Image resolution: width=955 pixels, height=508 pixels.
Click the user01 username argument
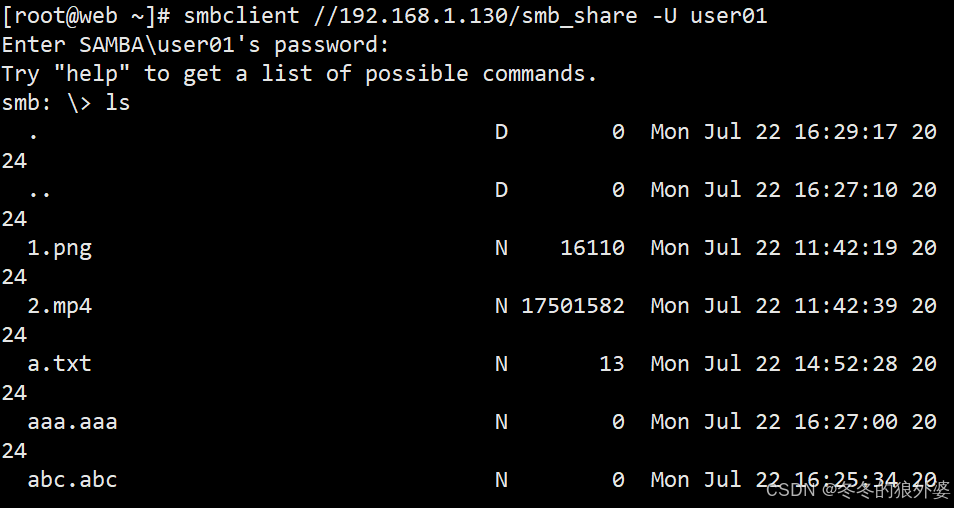(x=728, y=15)
